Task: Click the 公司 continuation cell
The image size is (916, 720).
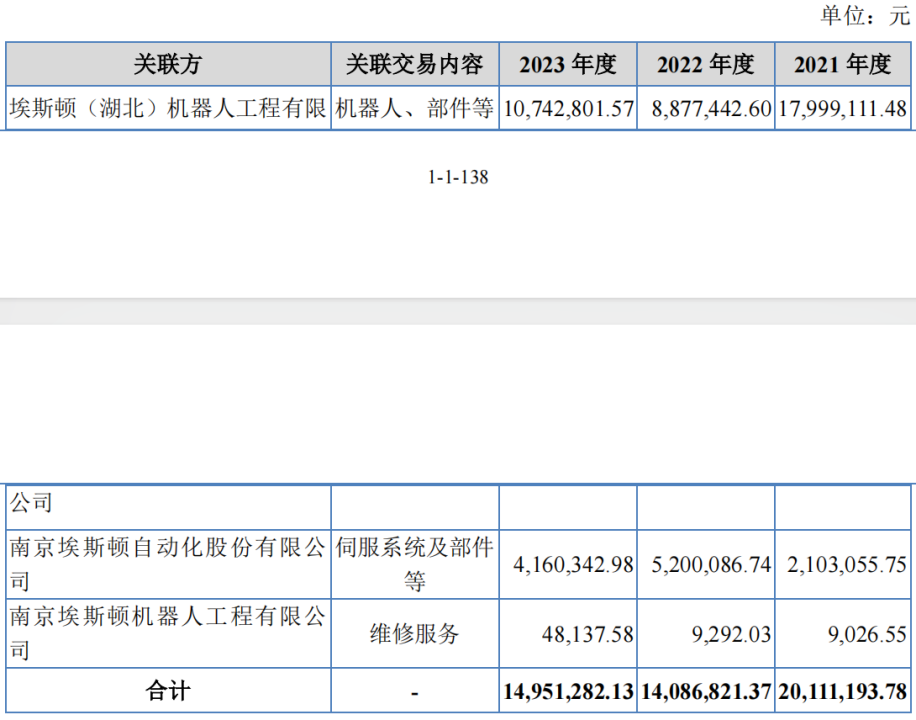Action: click(168, 507)
